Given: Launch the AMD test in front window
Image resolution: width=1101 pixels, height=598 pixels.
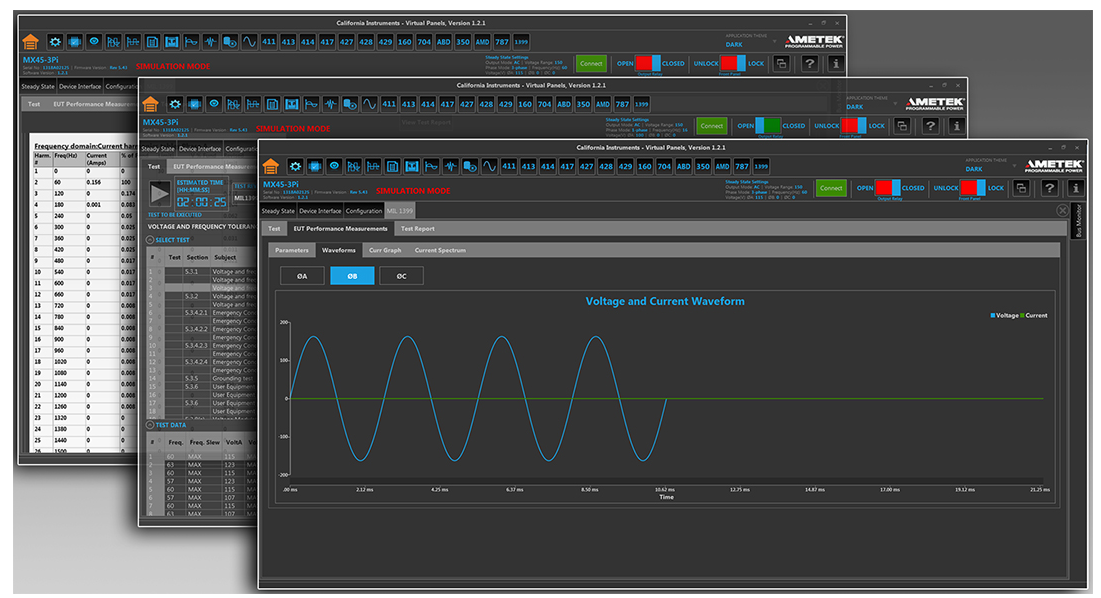Looking at the screenshot, I should click(x=723, y=166).
